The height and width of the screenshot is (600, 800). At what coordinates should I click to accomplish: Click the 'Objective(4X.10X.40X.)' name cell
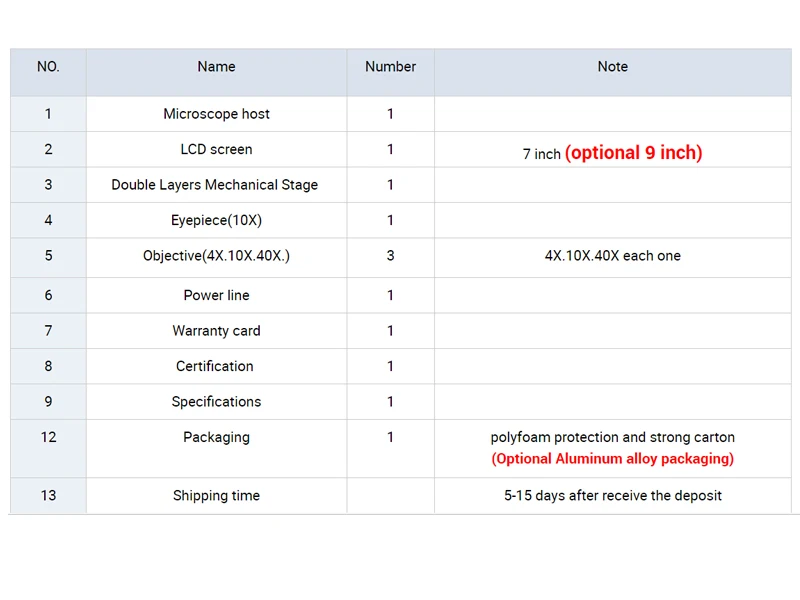(x=216, y=256)
